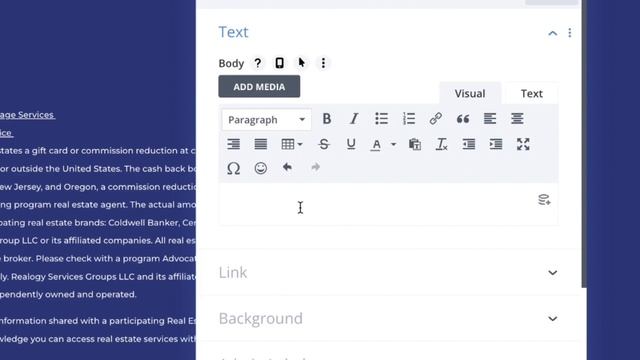Image resolution: width=640 pixels, height=360 pixels.
Task: Justify the text
Action: tap(260, 144)
